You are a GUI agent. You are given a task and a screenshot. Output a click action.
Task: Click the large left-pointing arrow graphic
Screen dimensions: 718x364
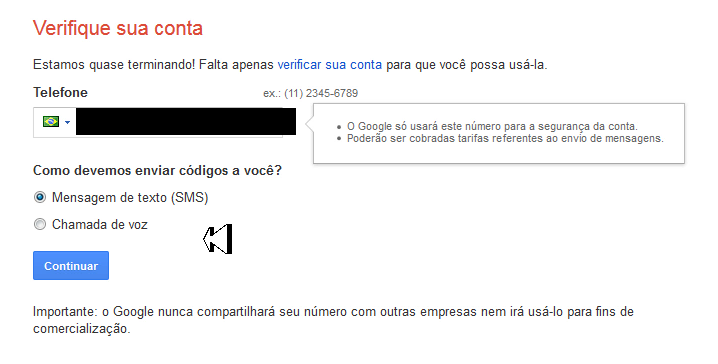[218, 239]
